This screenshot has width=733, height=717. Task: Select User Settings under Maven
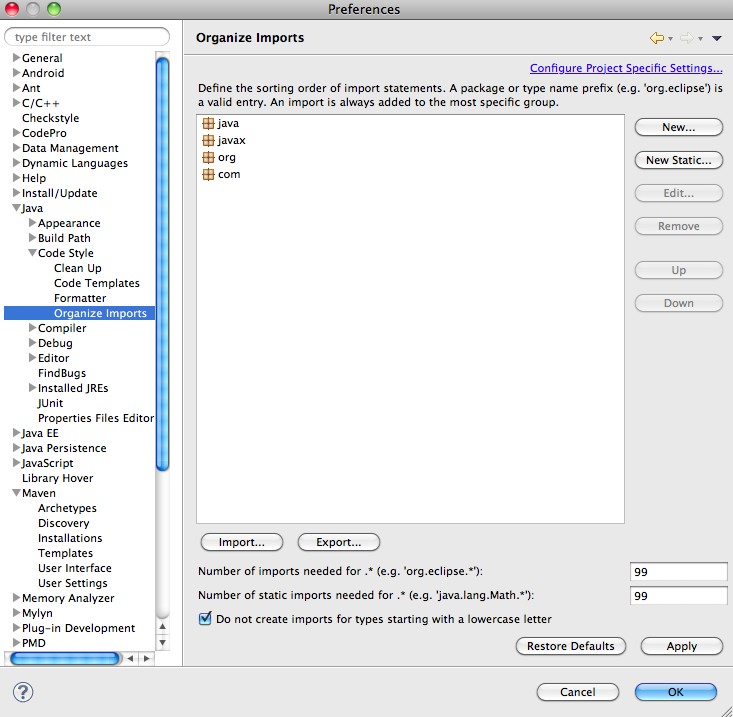click(x=72, y=583)
